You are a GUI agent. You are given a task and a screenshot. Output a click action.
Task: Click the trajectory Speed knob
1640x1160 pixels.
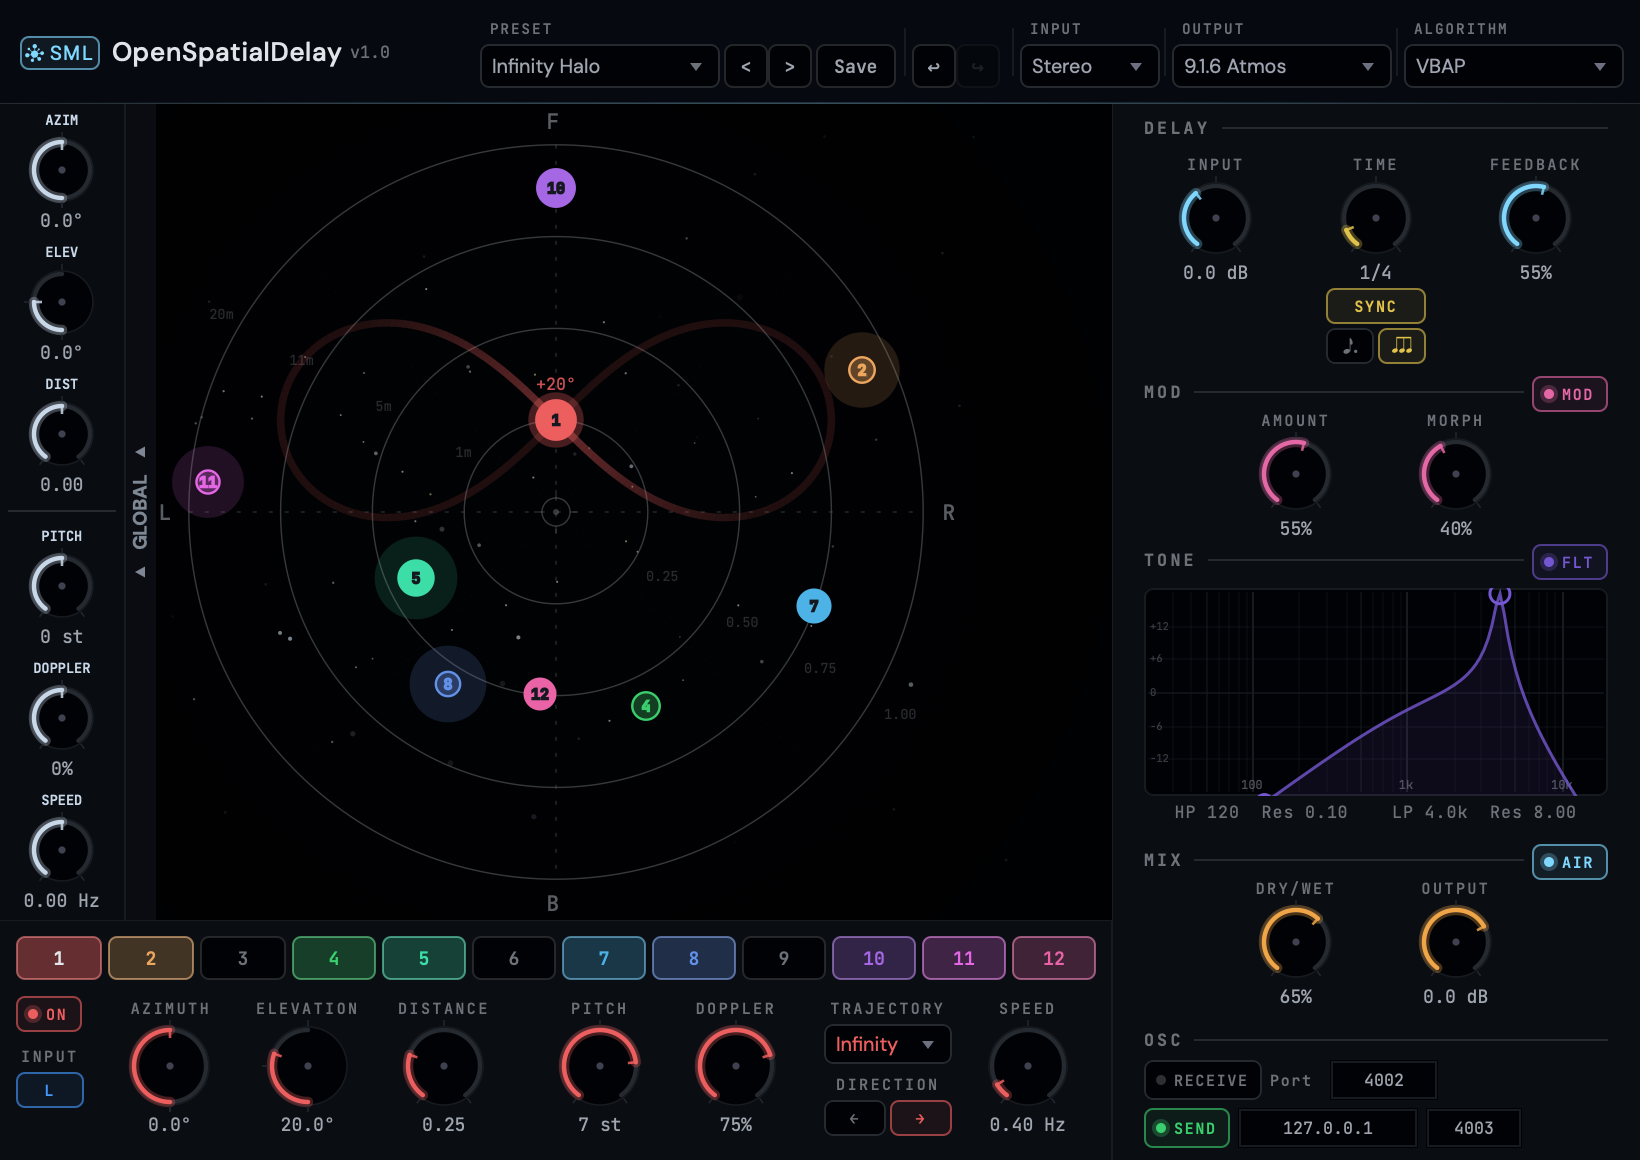1028,1066
